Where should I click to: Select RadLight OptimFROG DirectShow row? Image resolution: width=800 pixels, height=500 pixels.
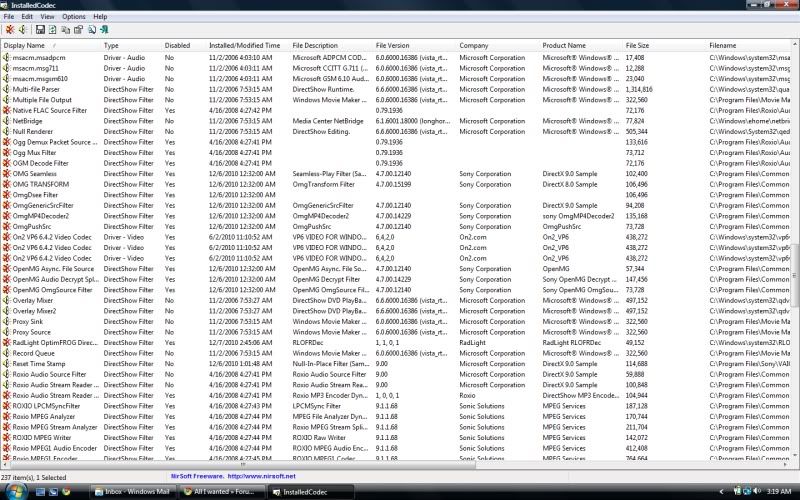pos(396,343)
